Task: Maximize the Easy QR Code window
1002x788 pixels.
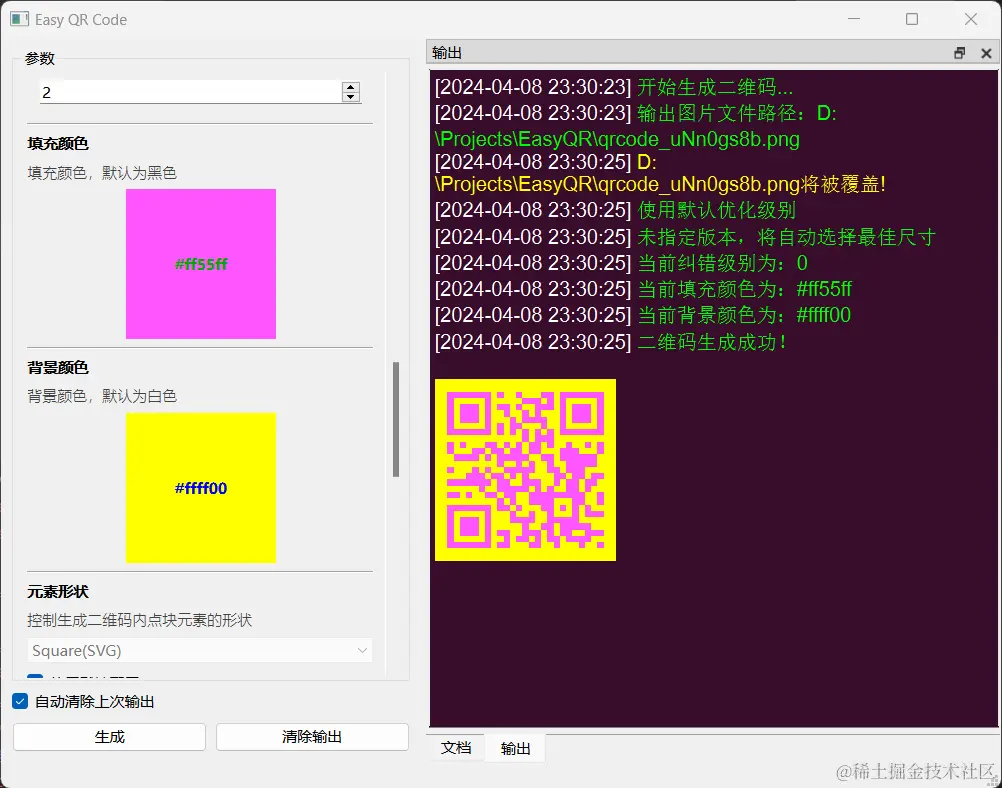Action: [912, 19]
